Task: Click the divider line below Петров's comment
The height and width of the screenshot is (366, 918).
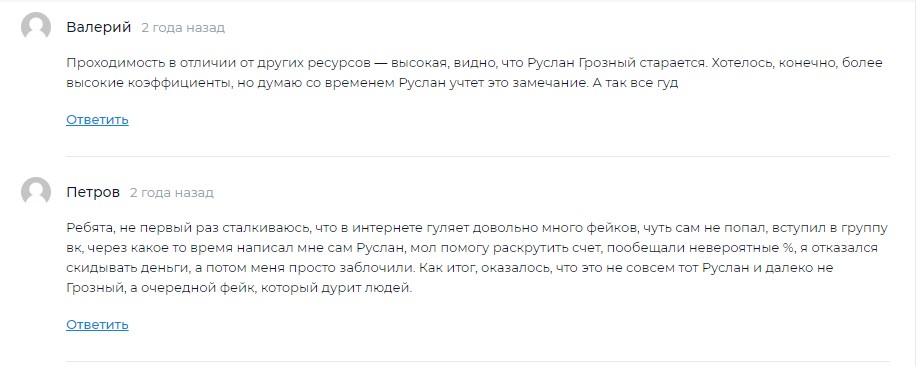Action: point(478,361)
